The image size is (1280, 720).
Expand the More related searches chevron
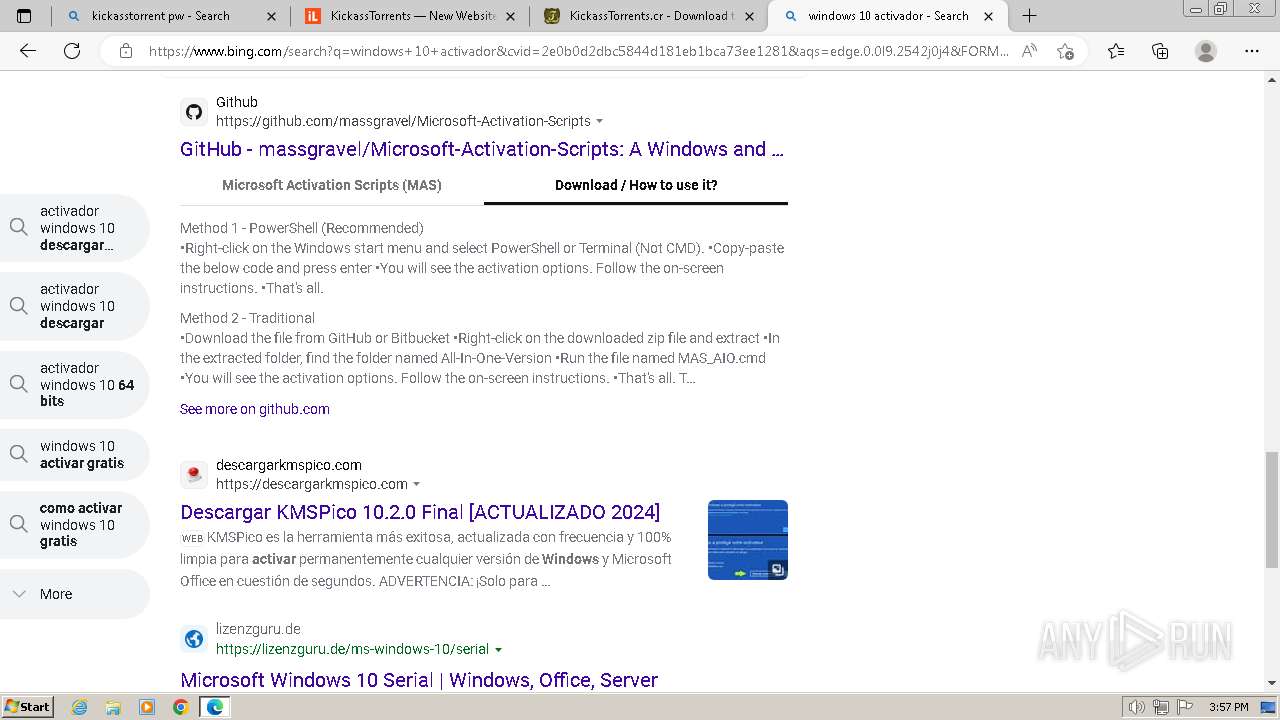click(19, 594)
